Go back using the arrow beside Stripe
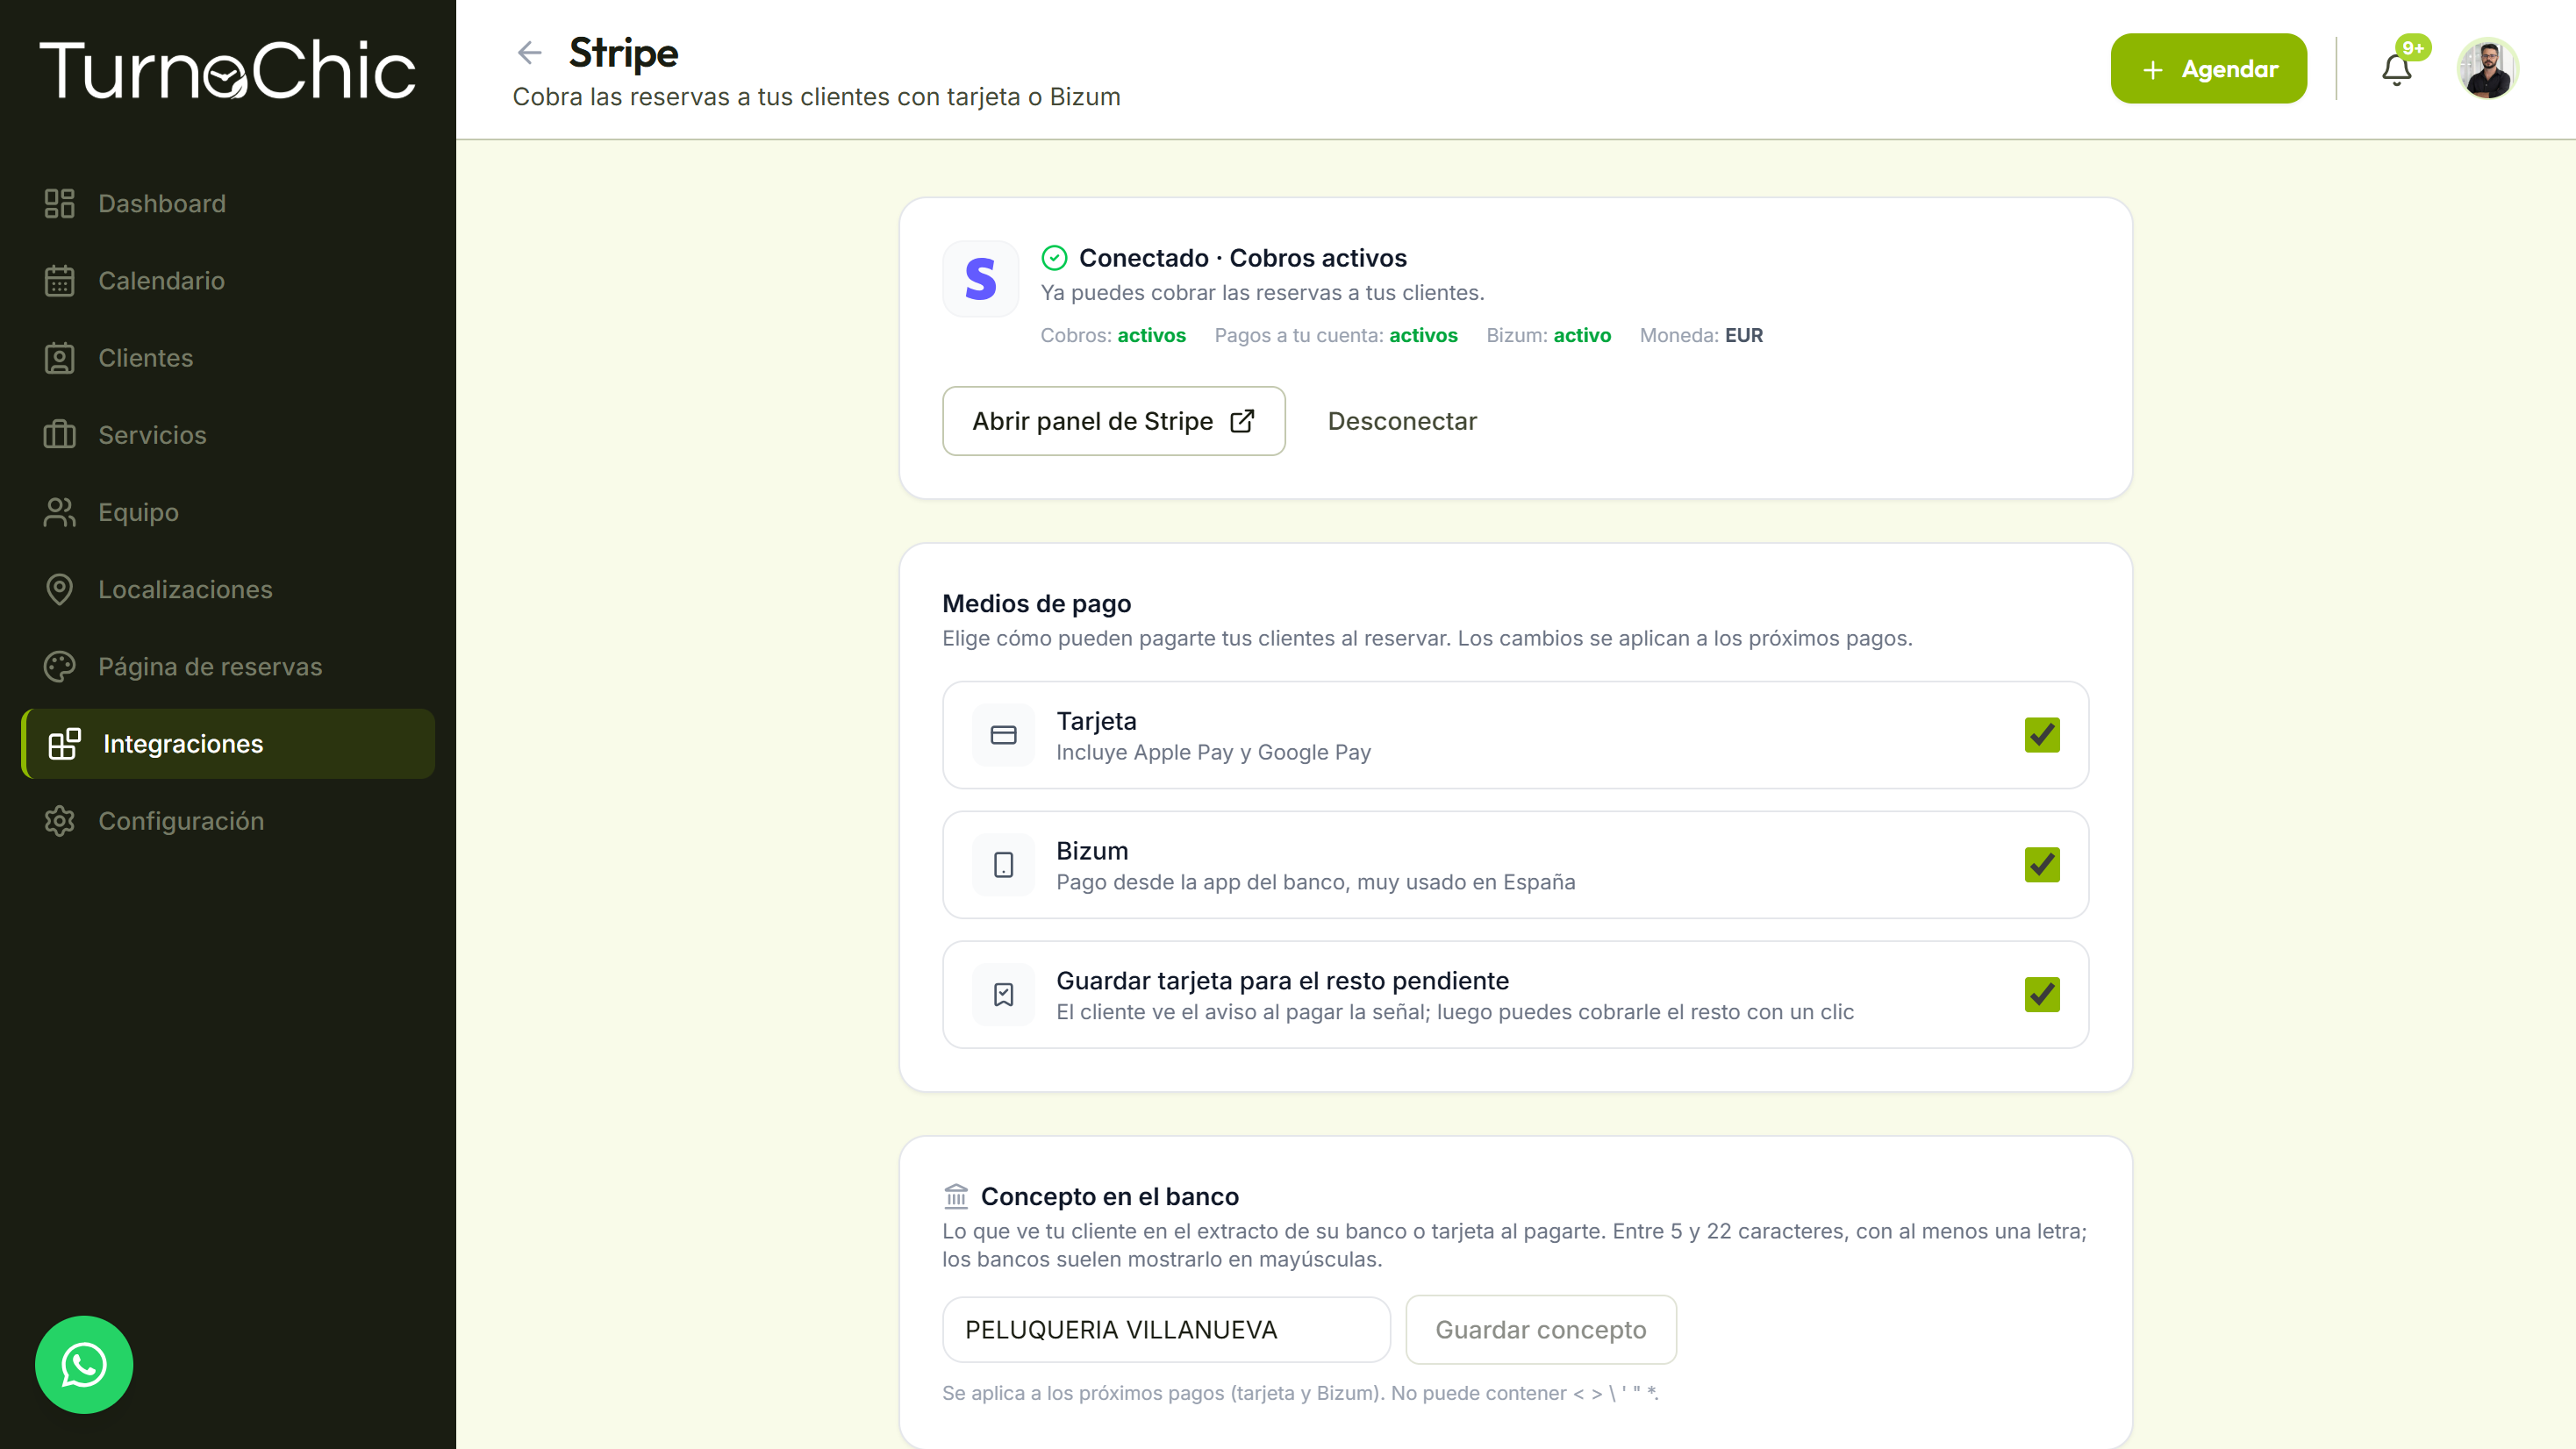This screenshot has height=1449, width=2576. coord(529,52)
